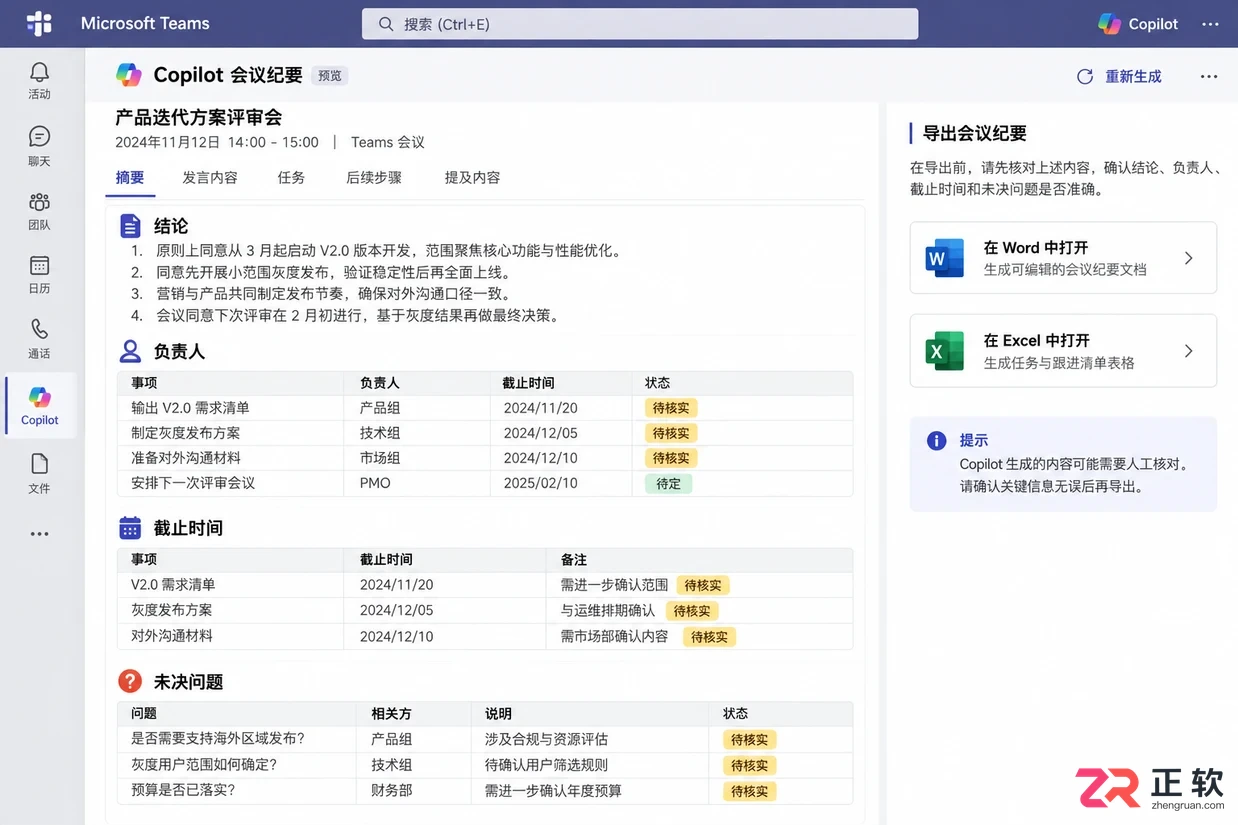Click the 结论 document icon
The height and width of the screenshot is (825, 1238).
click(130, 226)
